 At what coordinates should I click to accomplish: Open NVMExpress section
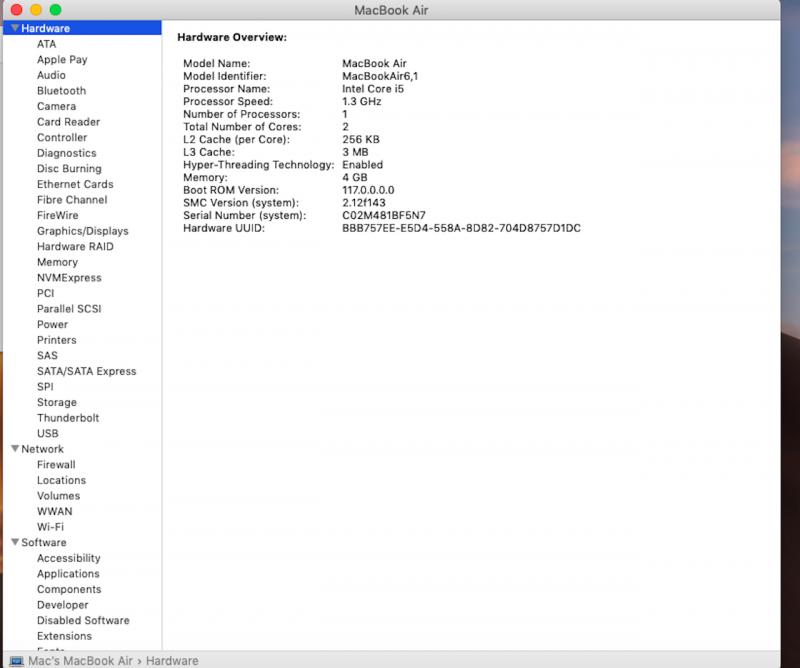(69, 278)
